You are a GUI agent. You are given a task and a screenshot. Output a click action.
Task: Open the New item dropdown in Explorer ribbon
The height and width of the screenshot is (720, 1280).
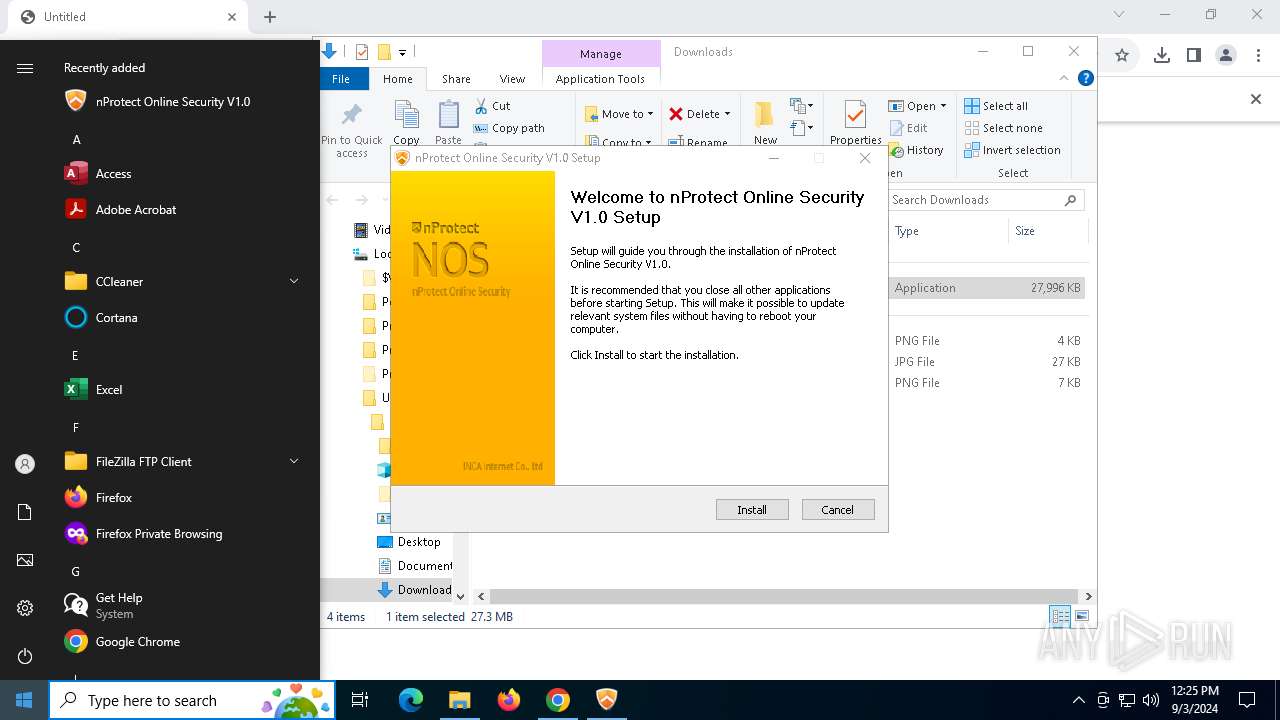coord(801,105)
